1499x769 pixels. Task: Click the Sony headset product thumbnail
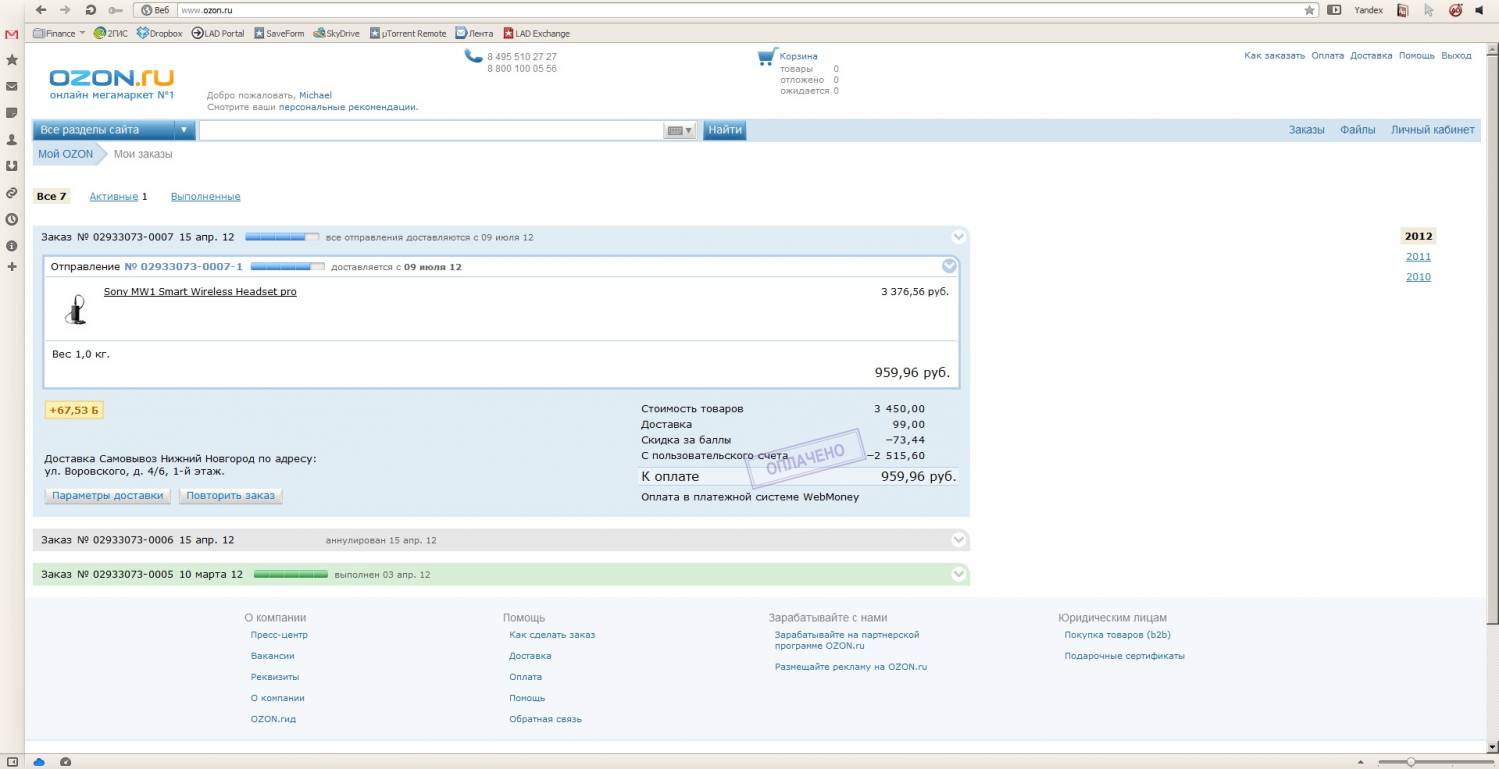75,309
